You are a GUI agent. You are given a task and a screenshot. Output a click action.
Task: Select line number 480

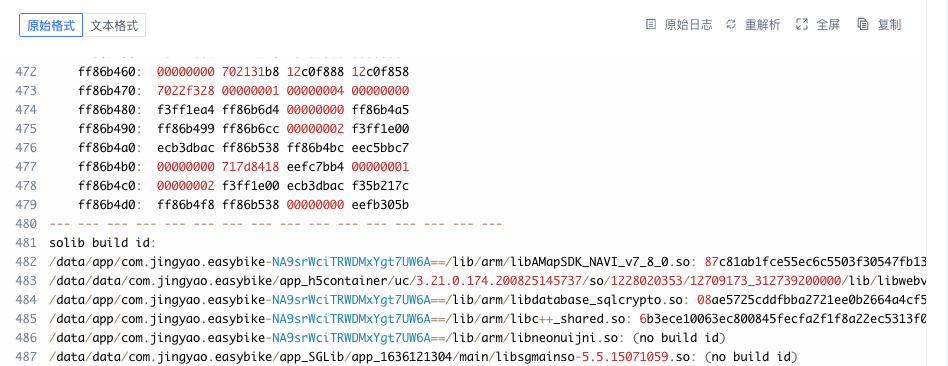(26, 224)
